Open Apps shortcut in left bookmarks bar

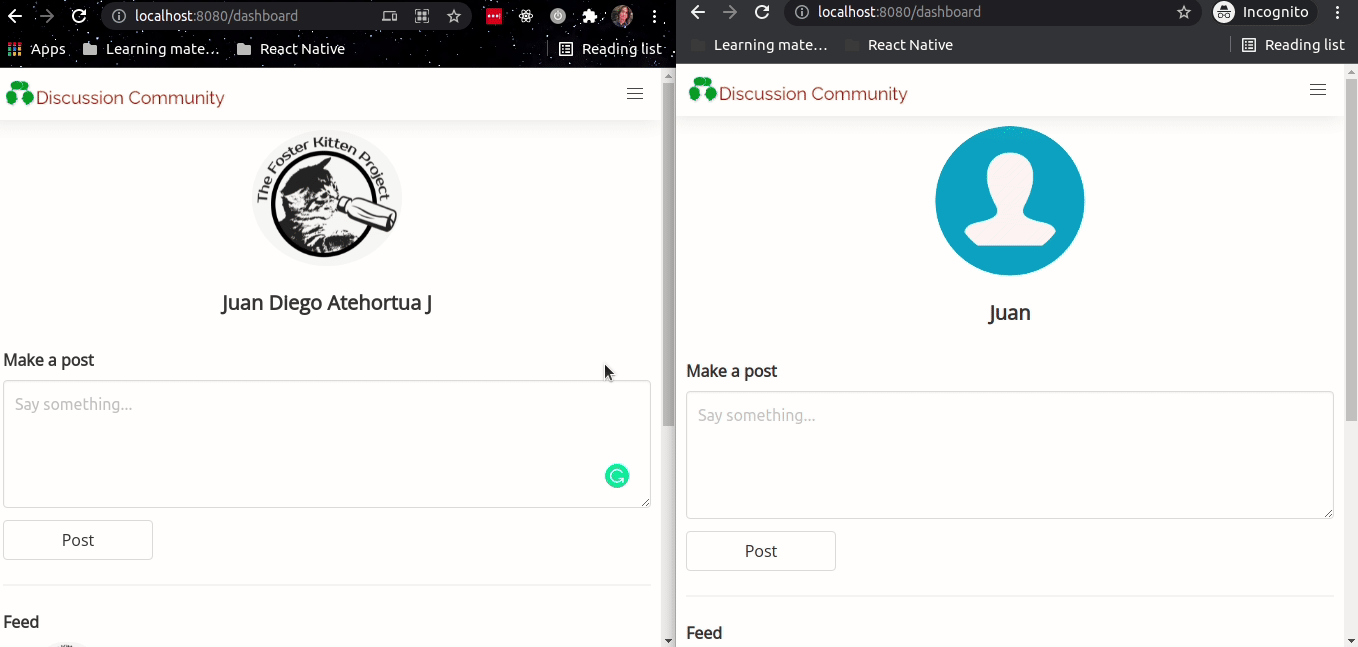pyautogui.click(x=36, y=49)
